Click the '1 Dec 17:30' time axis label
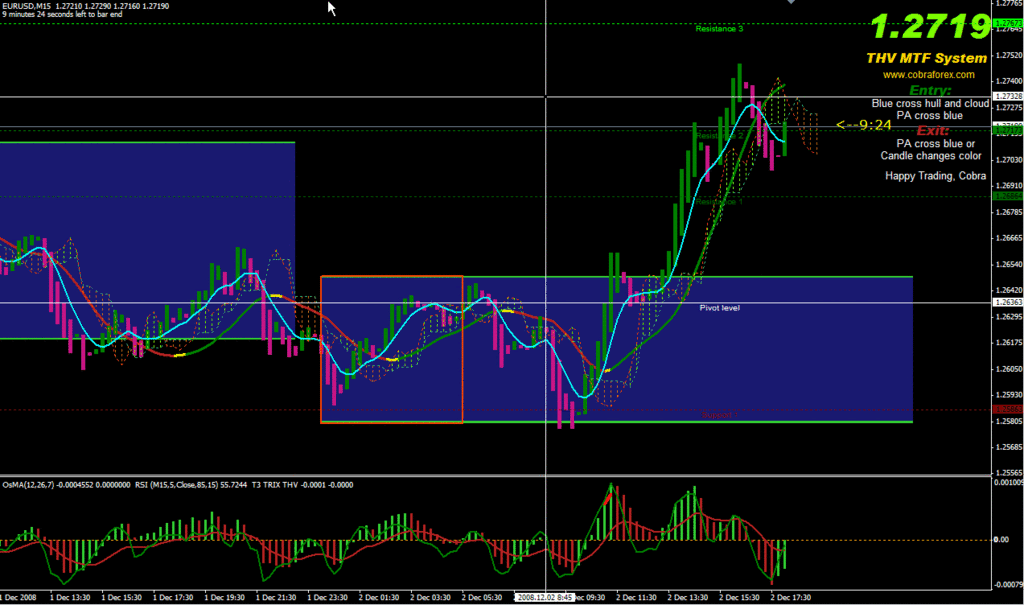This screenshot has height=605, width=1024. 173,597
